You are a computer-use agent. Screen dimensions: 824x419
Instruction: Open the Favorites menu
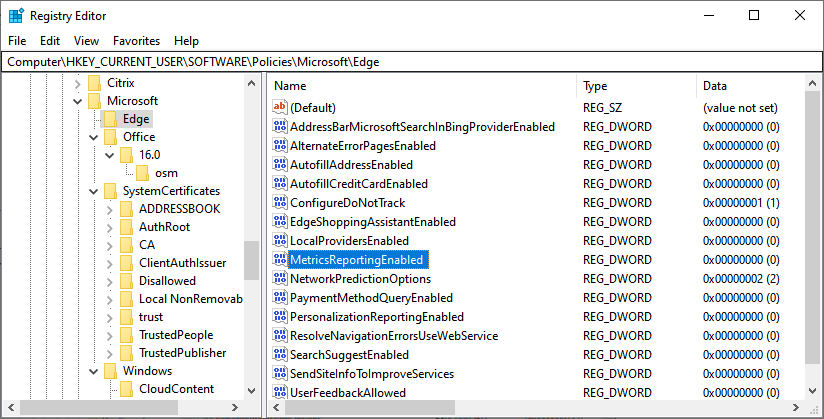[x=136, y=41]
